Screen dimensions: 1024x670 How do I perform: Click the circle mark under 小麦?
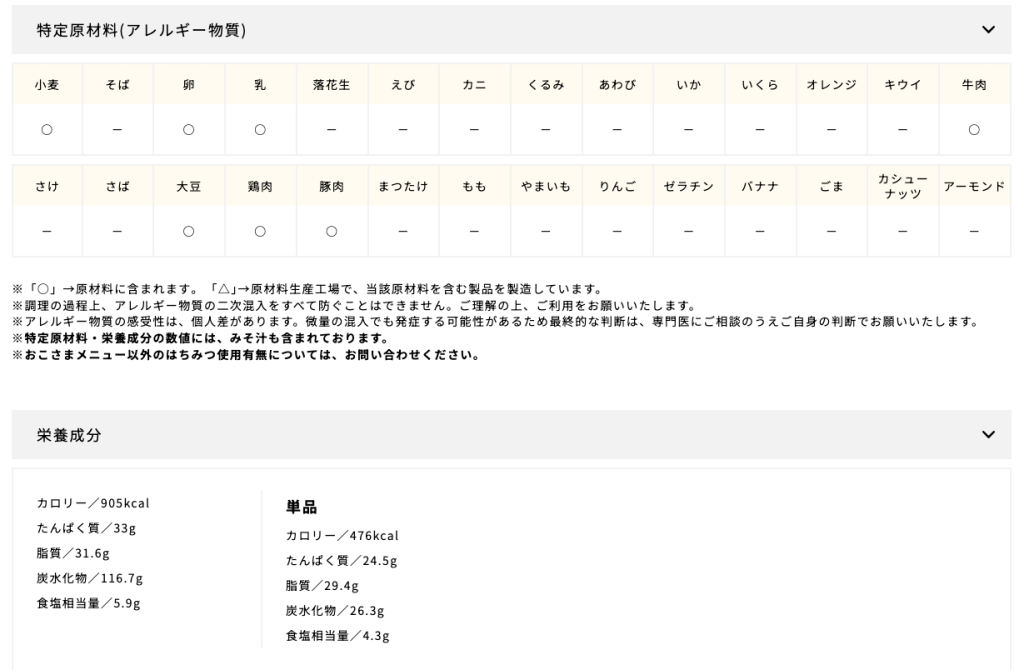point(46,129)
